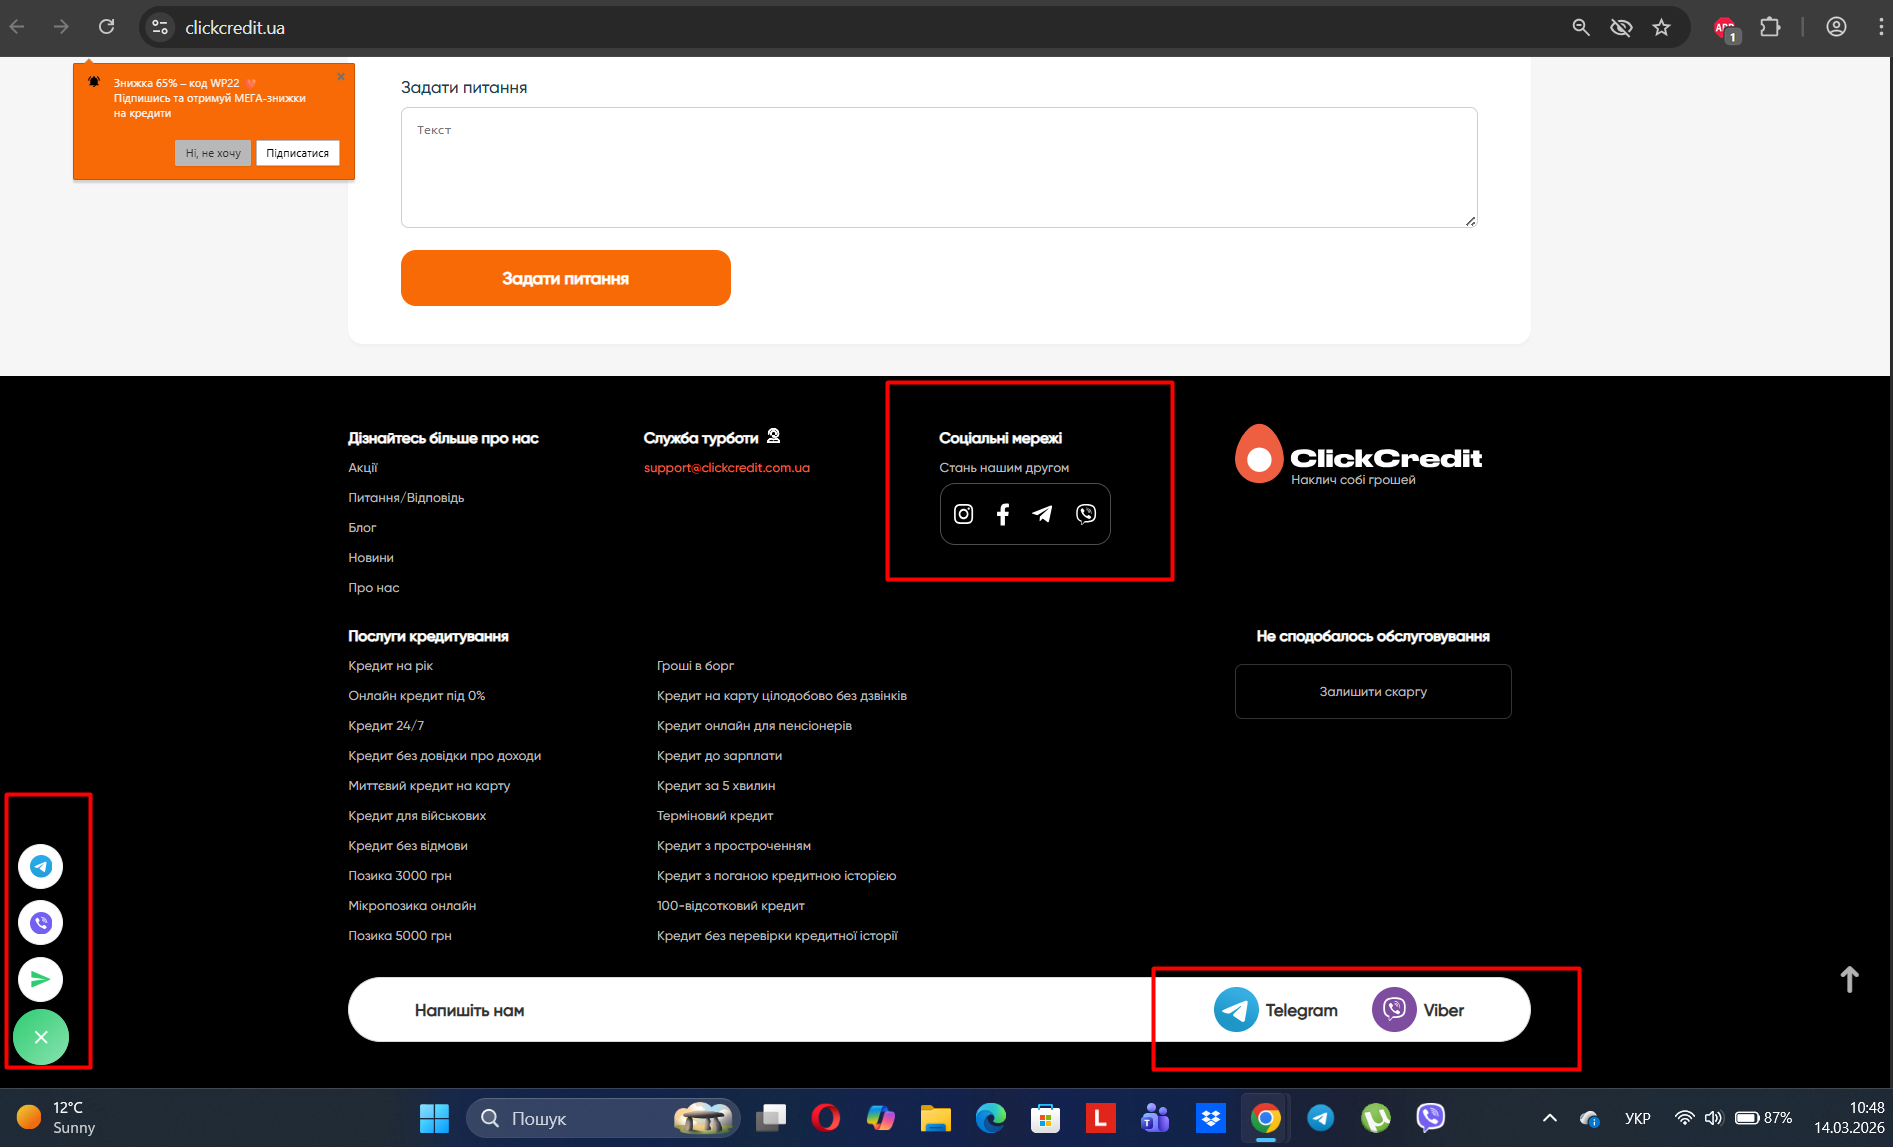
Task: Open the Chrome three-dot menu
Action: pos(1880,27)
